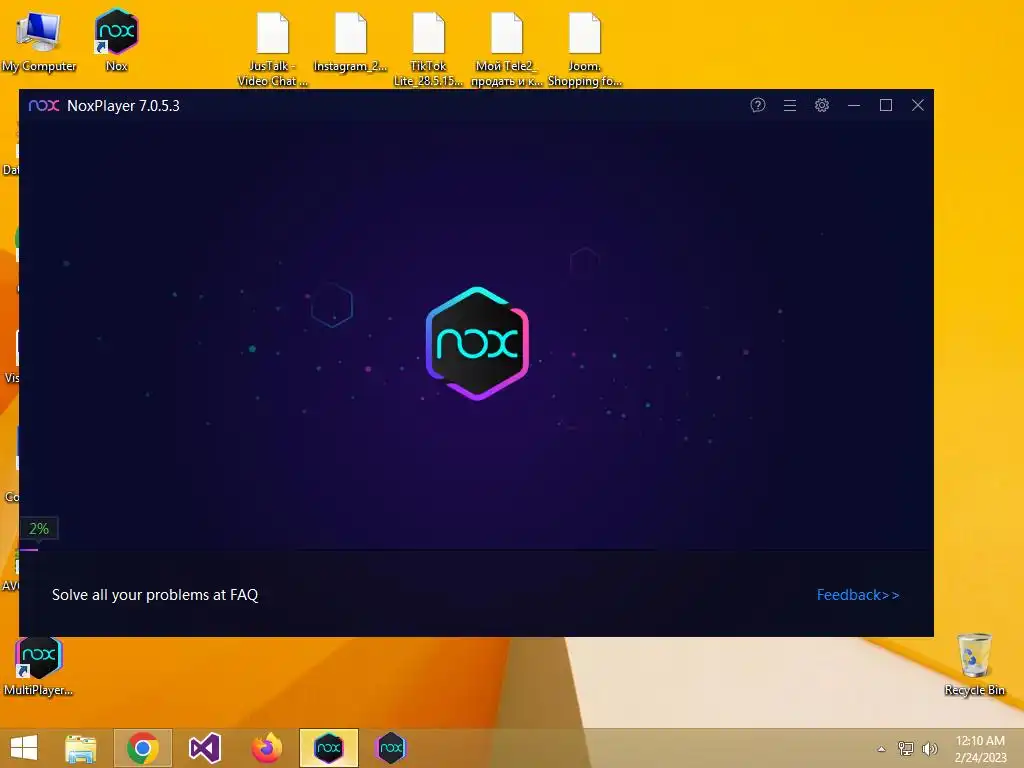Image resolution: width=1024 pixels, height=768 pixels.
Task: Click the Nox logo in title bar
Action: (x=44, y=105)
